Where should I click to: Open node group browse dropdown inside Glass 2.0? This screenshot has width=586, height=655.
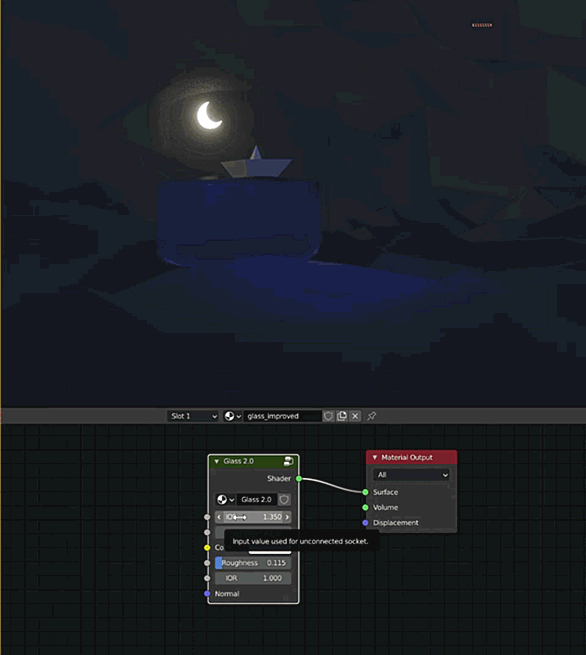pyautogui.click(x=226, y=500)
